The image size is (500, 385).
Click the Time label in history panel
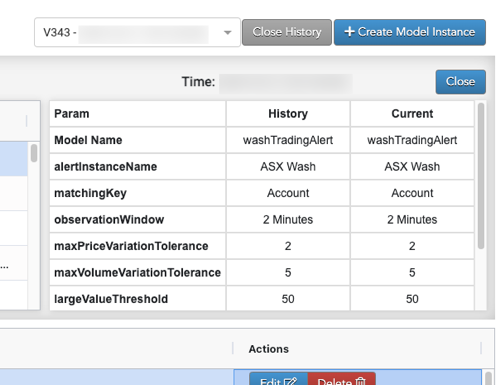pyautogui.click(x=198, y=82)
